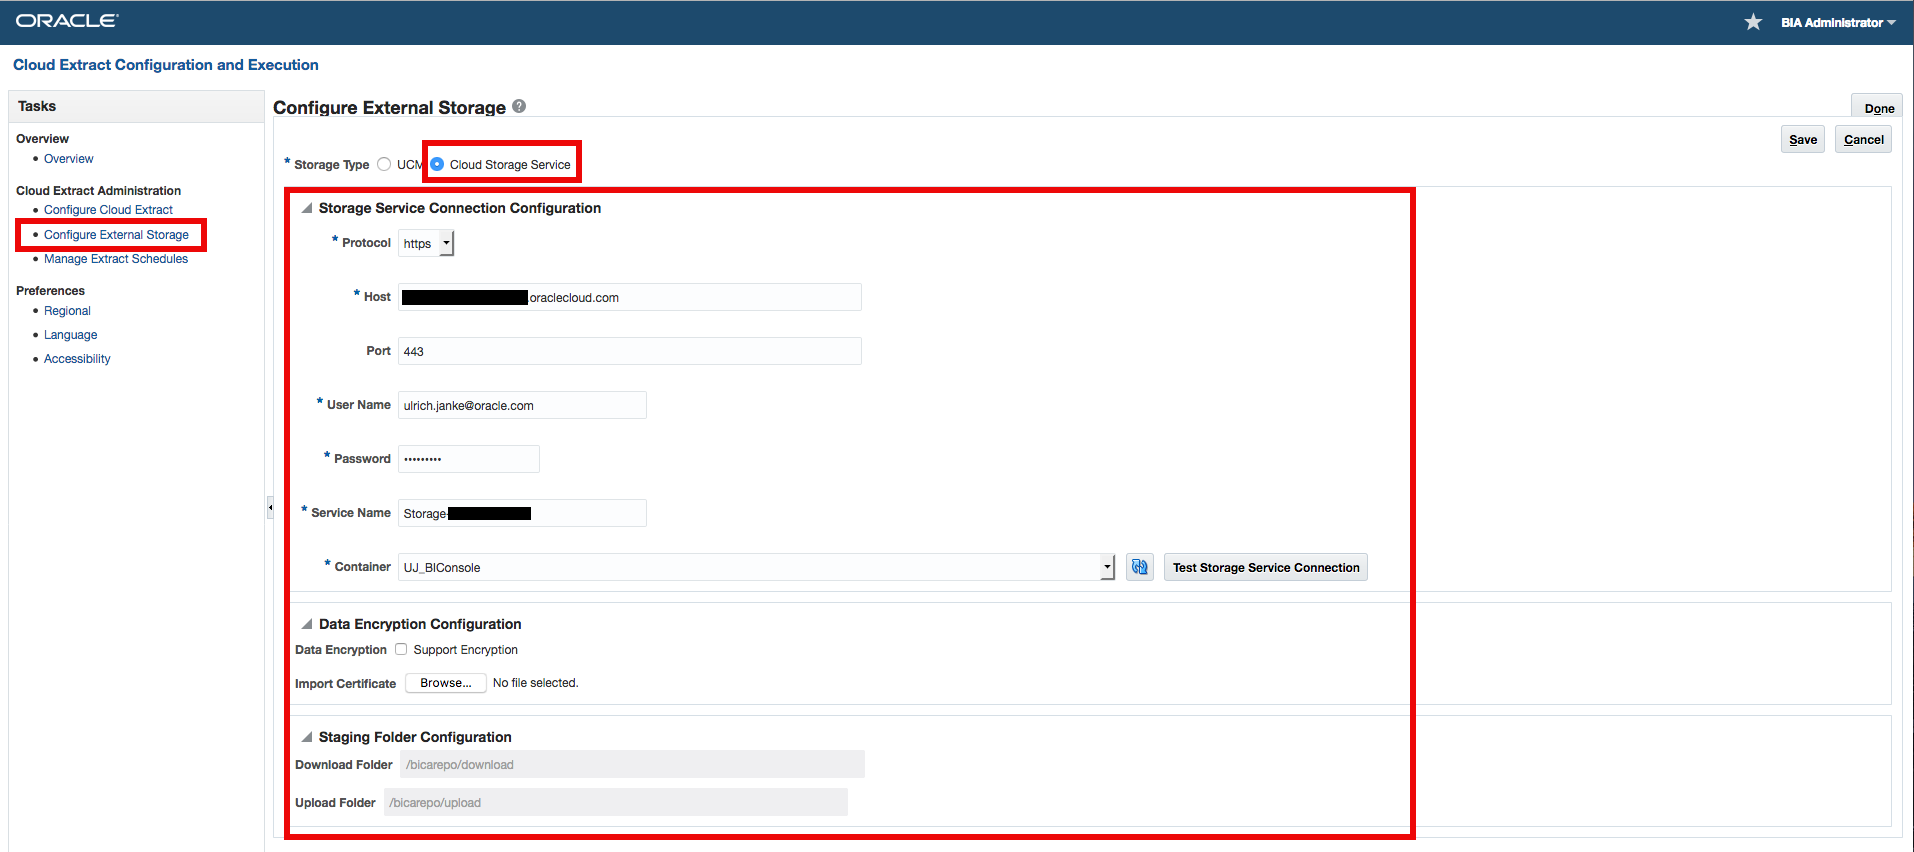Open Manage Extract Schedules
Viewport: 1914px width, 852px height.
(116, 259)
